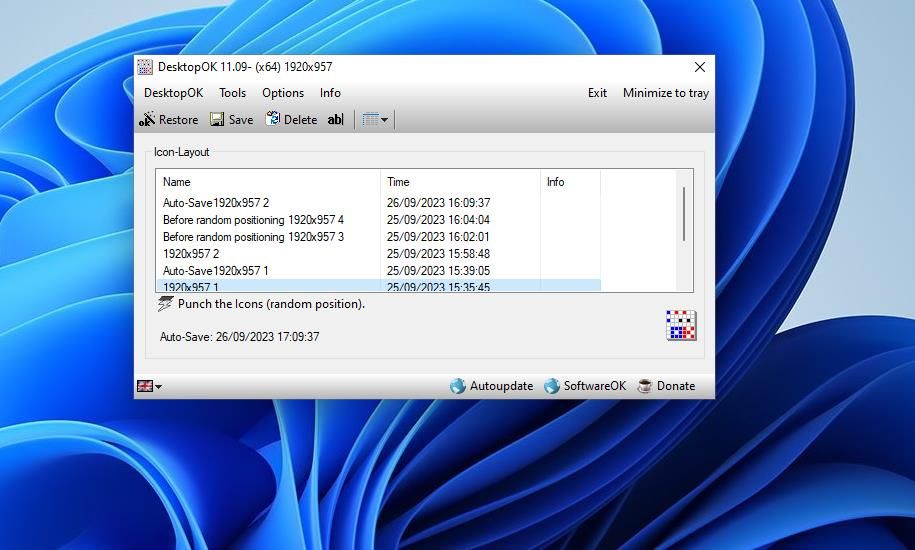The image size is (915, 550).
Task: Click the icon layout list scrollbar
Action: [x=684, y=214]
